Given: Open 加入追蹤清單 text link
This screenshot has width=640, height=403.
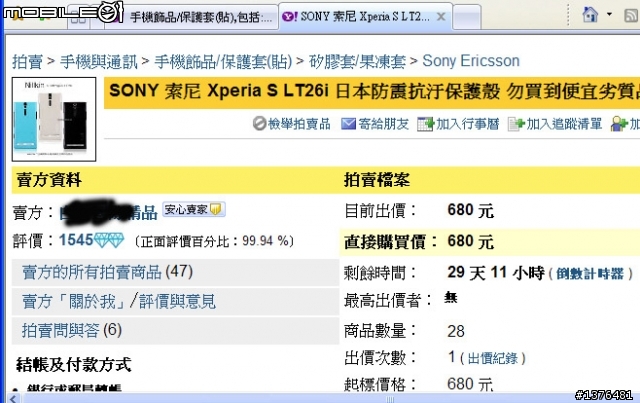Looking at the screenshot, I should [564, 124].
